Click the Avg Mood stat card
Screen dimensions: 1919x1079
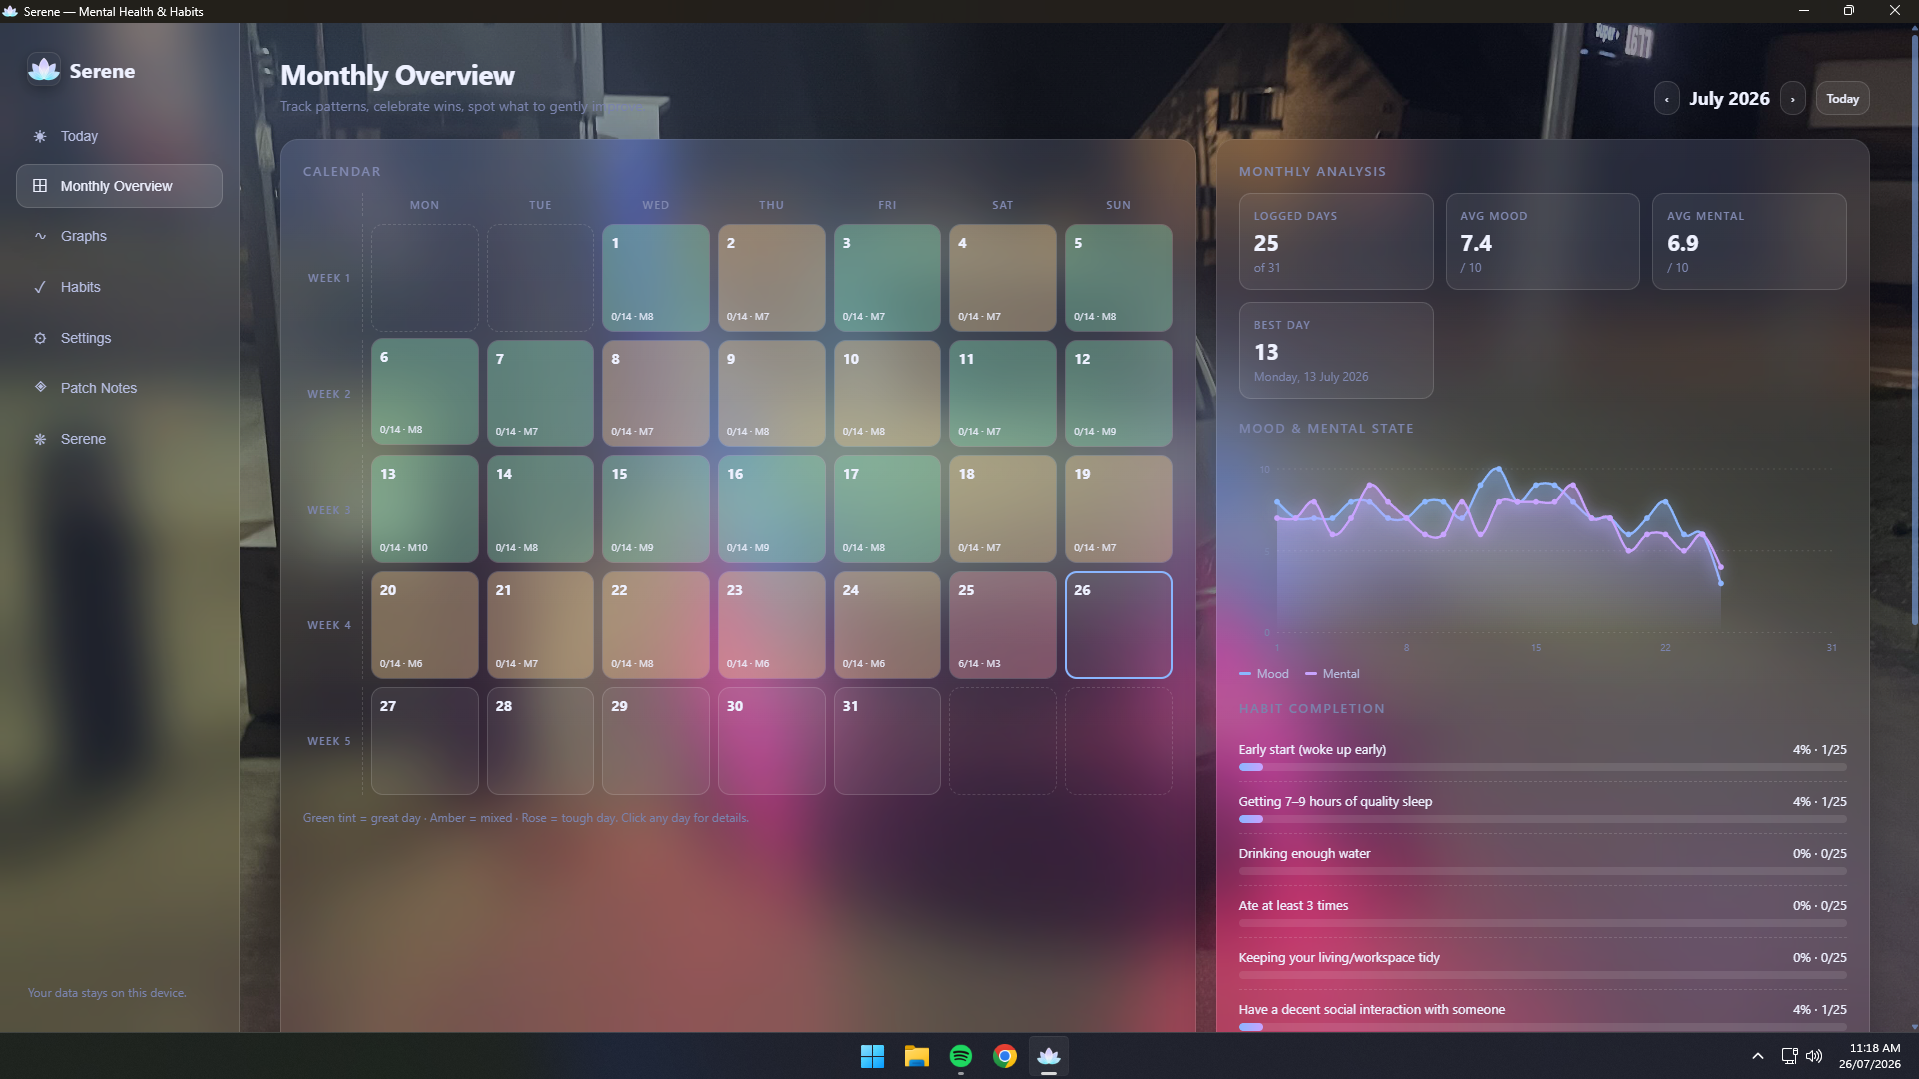click(x=1542, y=242)
